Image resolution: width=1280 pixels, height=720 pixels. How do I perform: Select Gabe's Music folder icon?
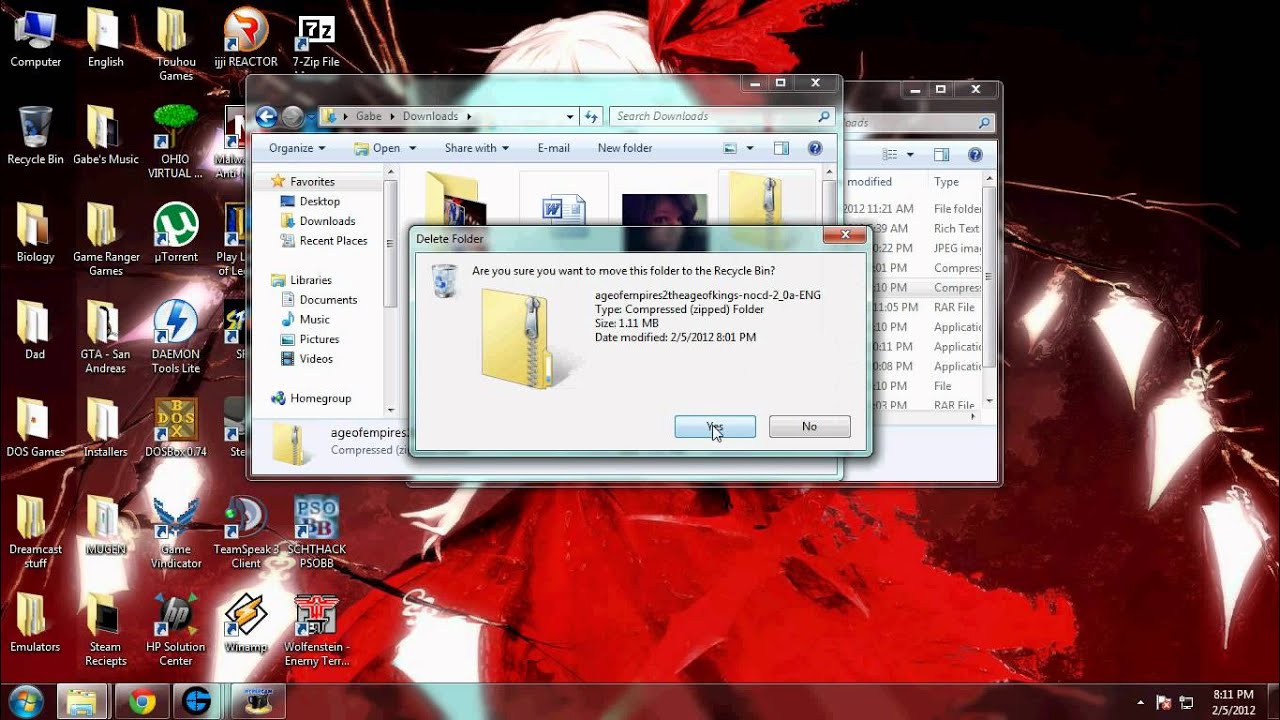[x=106, y=135]
